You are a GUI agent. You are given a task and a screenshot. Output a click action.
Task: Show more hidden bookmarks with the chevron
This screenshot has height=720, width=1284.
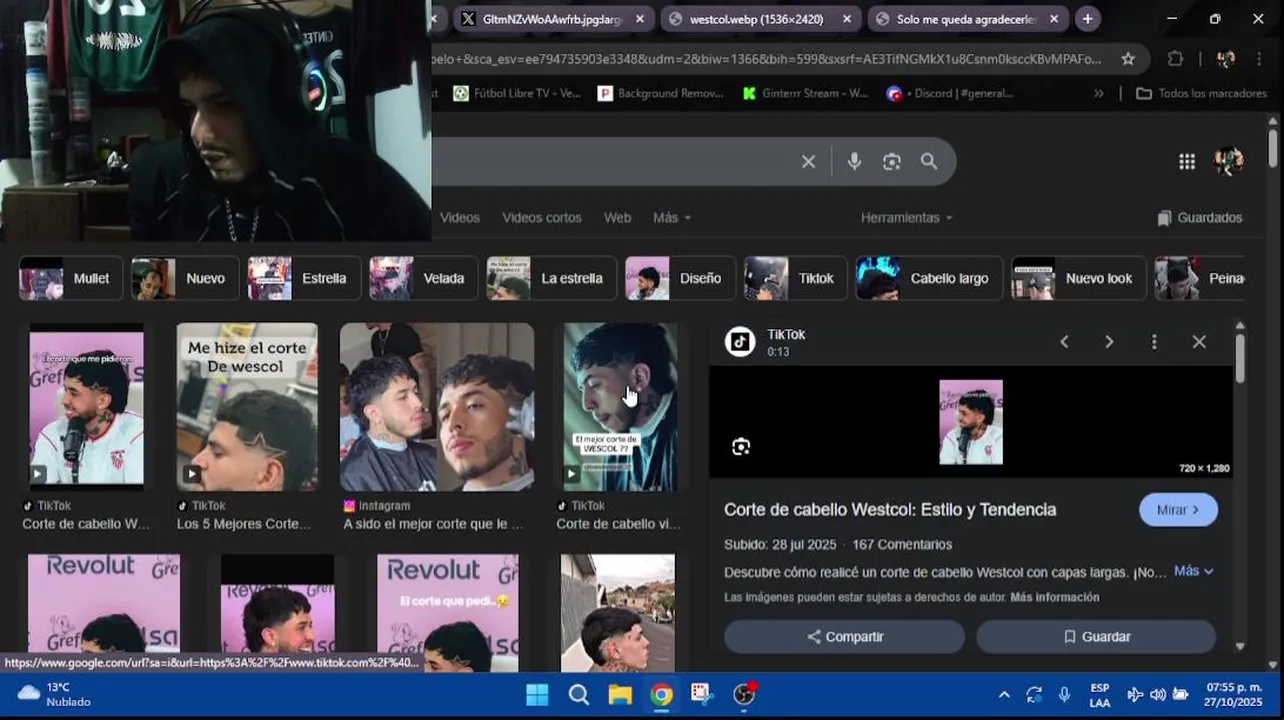(x=1099, y=94)
